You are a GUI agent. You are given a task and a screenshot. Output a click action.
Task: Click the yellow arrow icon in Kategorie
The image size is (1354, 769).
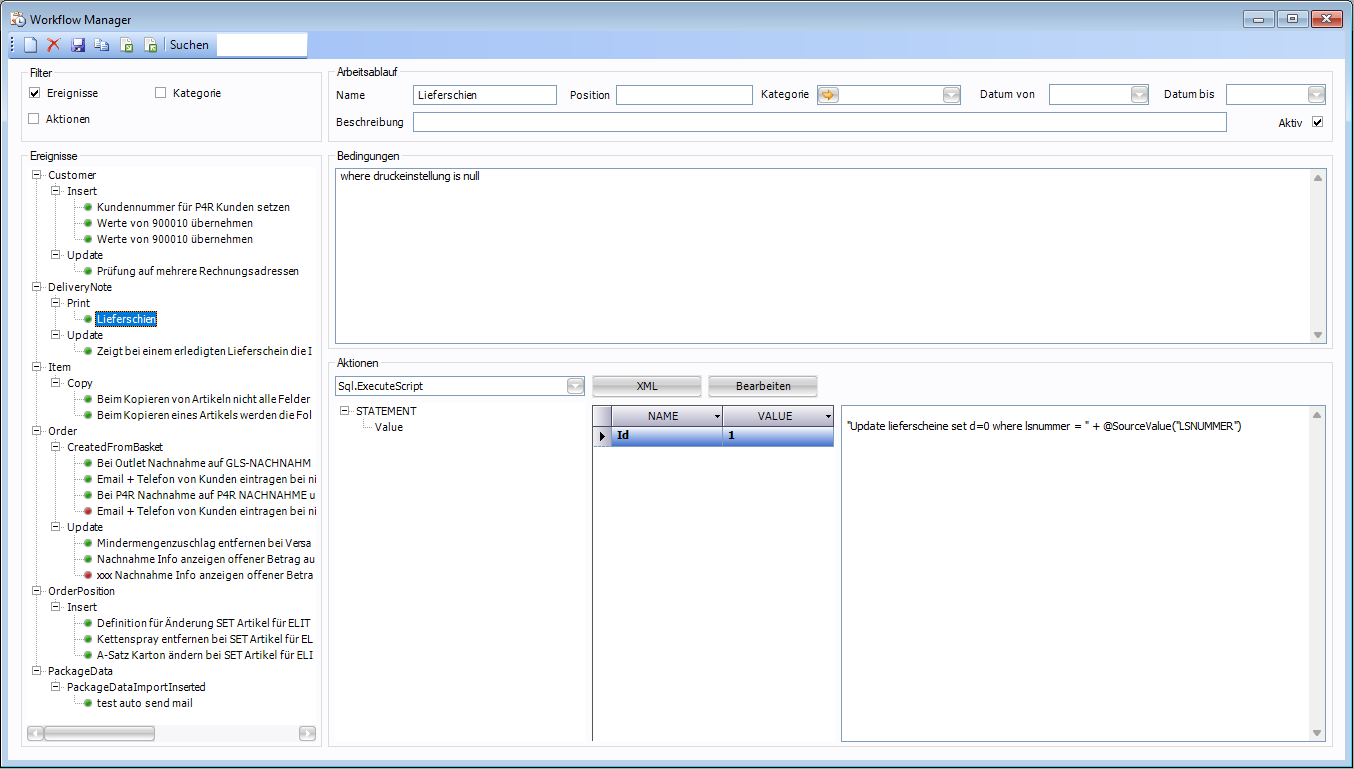(x=829, y=95)
